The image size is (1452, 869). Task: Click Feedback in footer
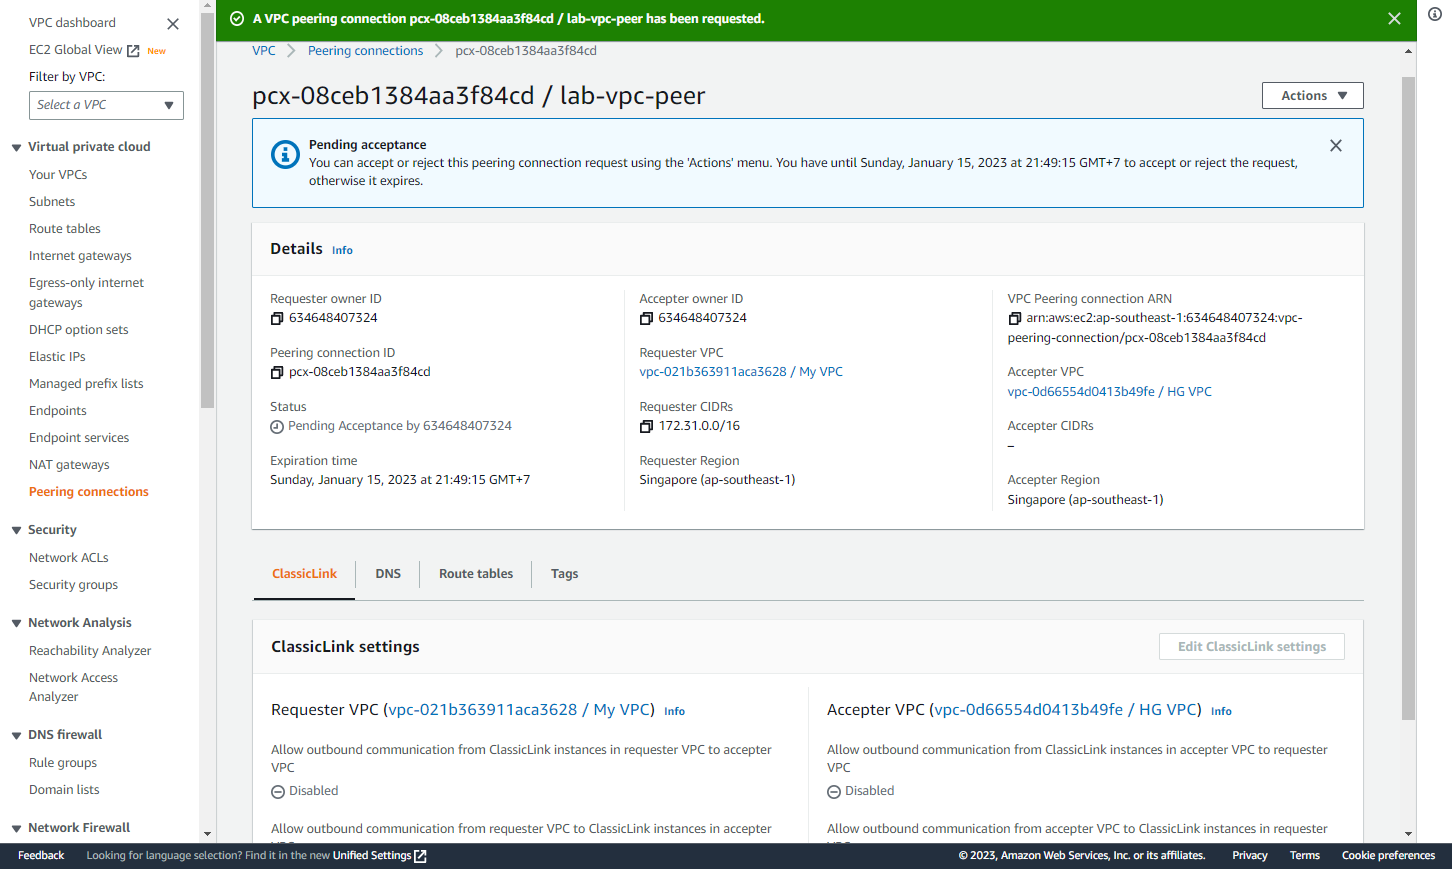coord(41,856)
